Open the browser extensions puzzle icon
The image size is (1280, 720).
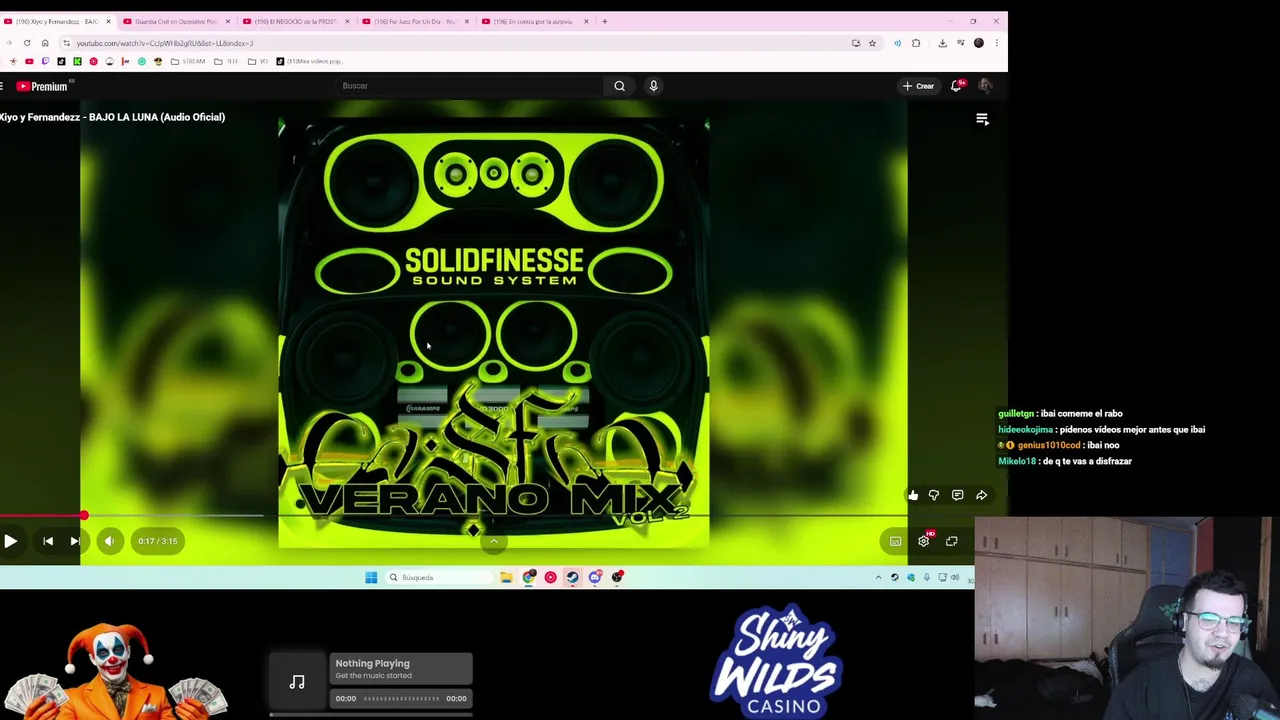pos(916,43)
